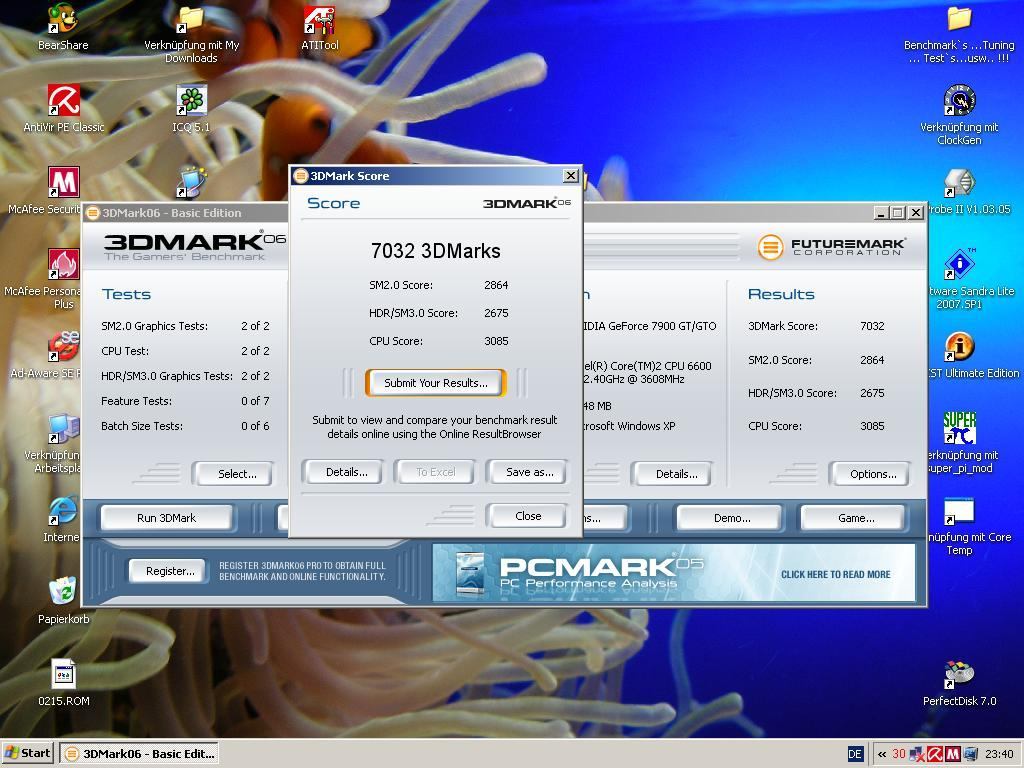Click the PCMark05 advertisement banner
This screenshot has width=1024, height=768.
point(673,573)
